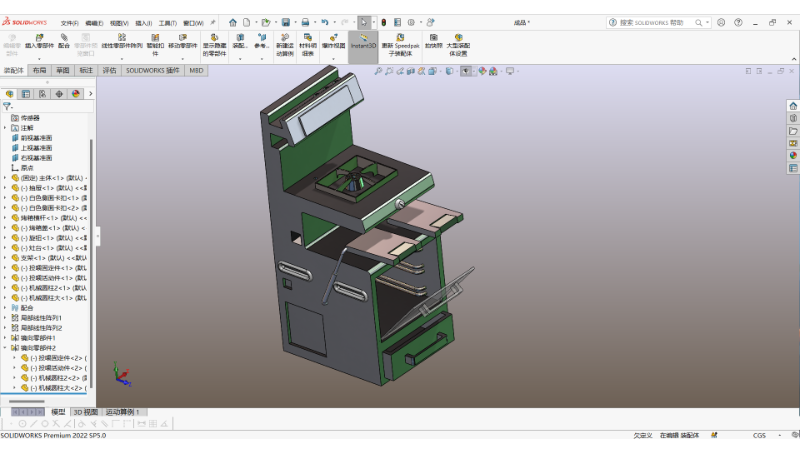Open the dropdown arrow under 插入零部件
Viewport: 800px width, 453px height.
tap(39, 59)
